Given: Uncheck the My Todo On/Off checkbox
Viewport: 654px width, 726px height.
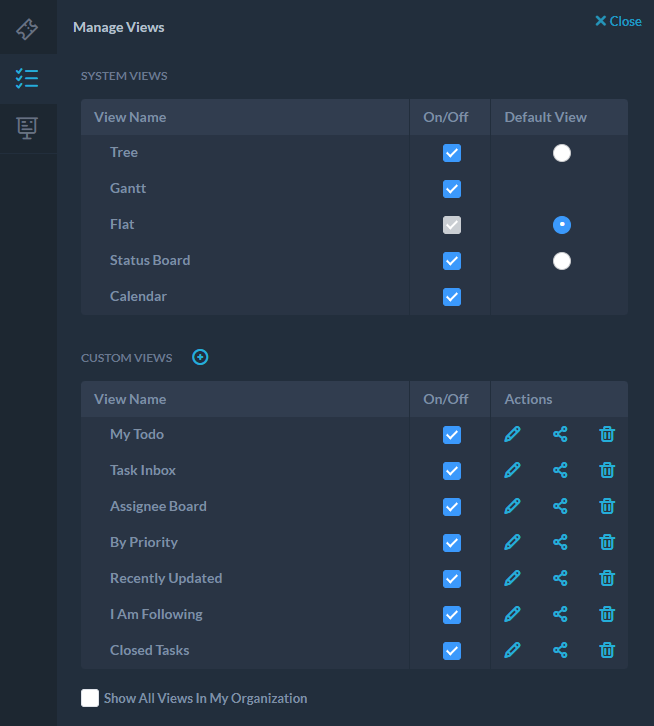Looking at the screenshot, I should (x=452, y=435).
